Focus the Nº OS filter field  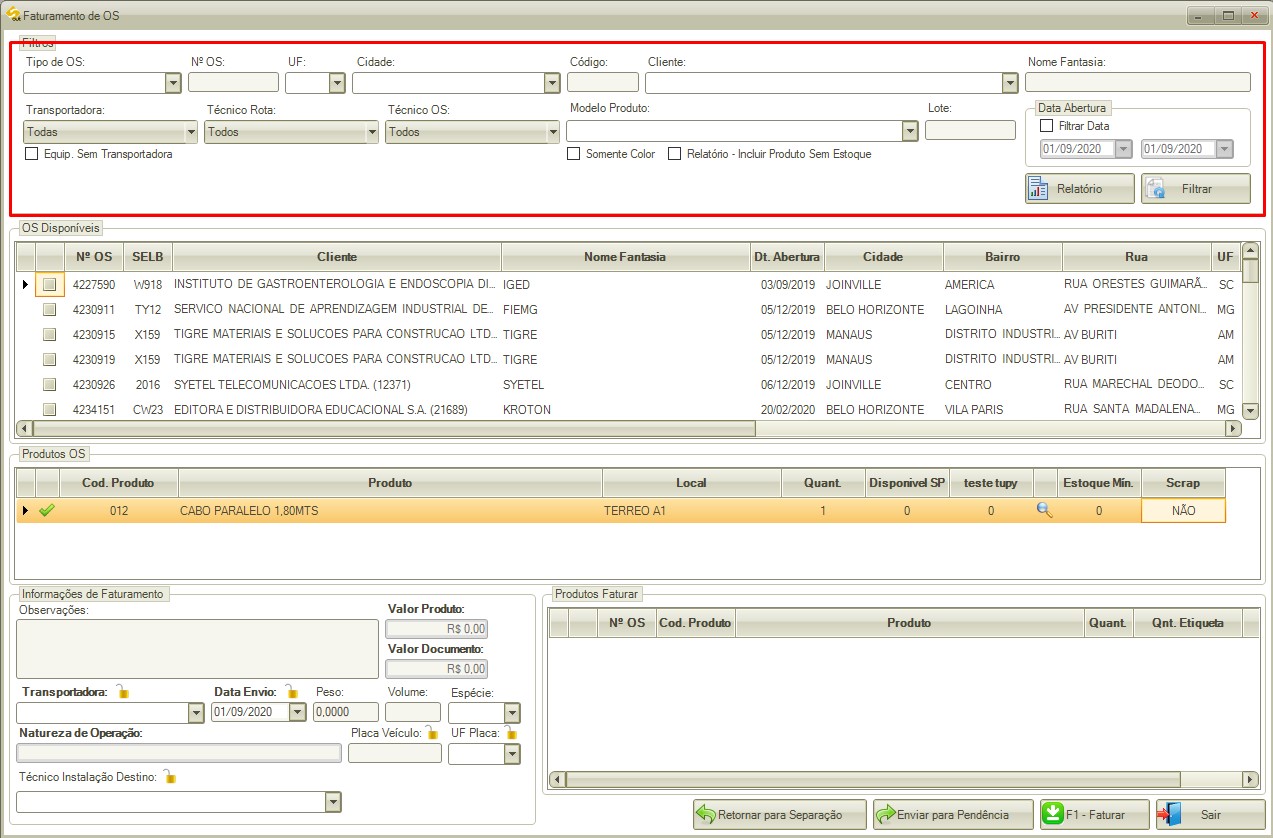click(233, 83)
